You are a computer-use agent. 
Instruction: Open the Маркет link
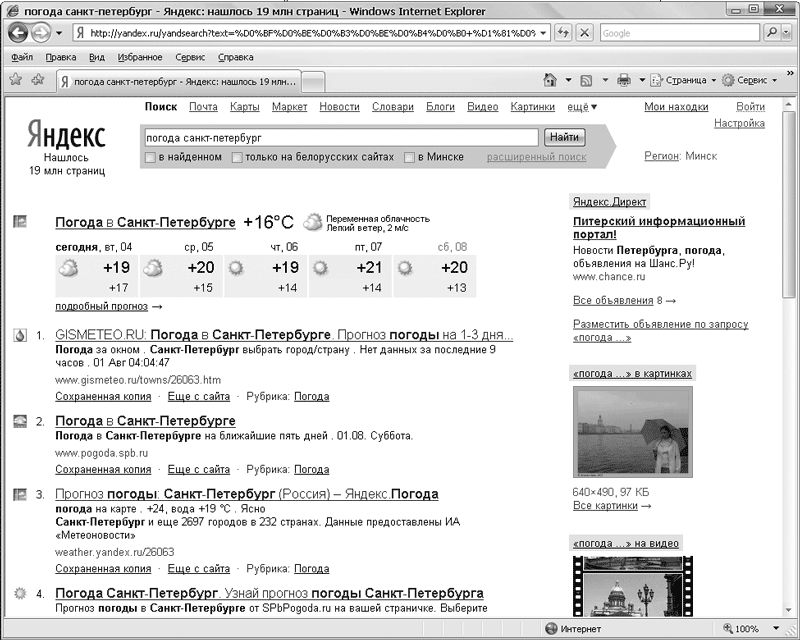point(289,107)
